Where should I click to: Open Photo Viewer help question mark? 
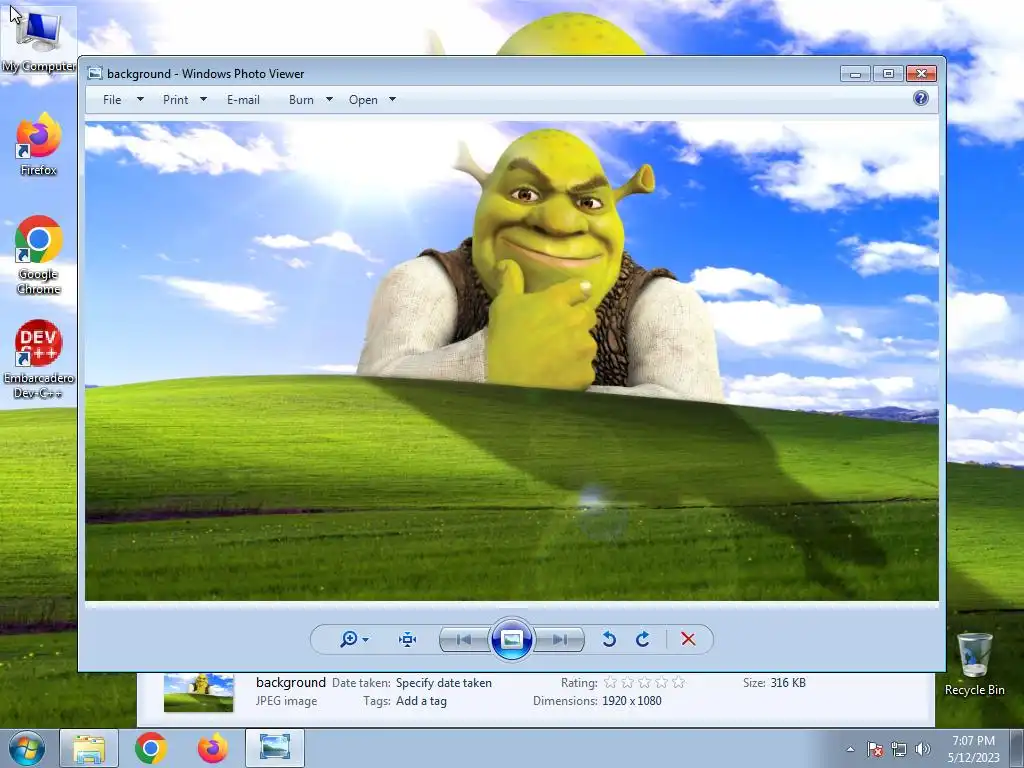coord(921,99)
